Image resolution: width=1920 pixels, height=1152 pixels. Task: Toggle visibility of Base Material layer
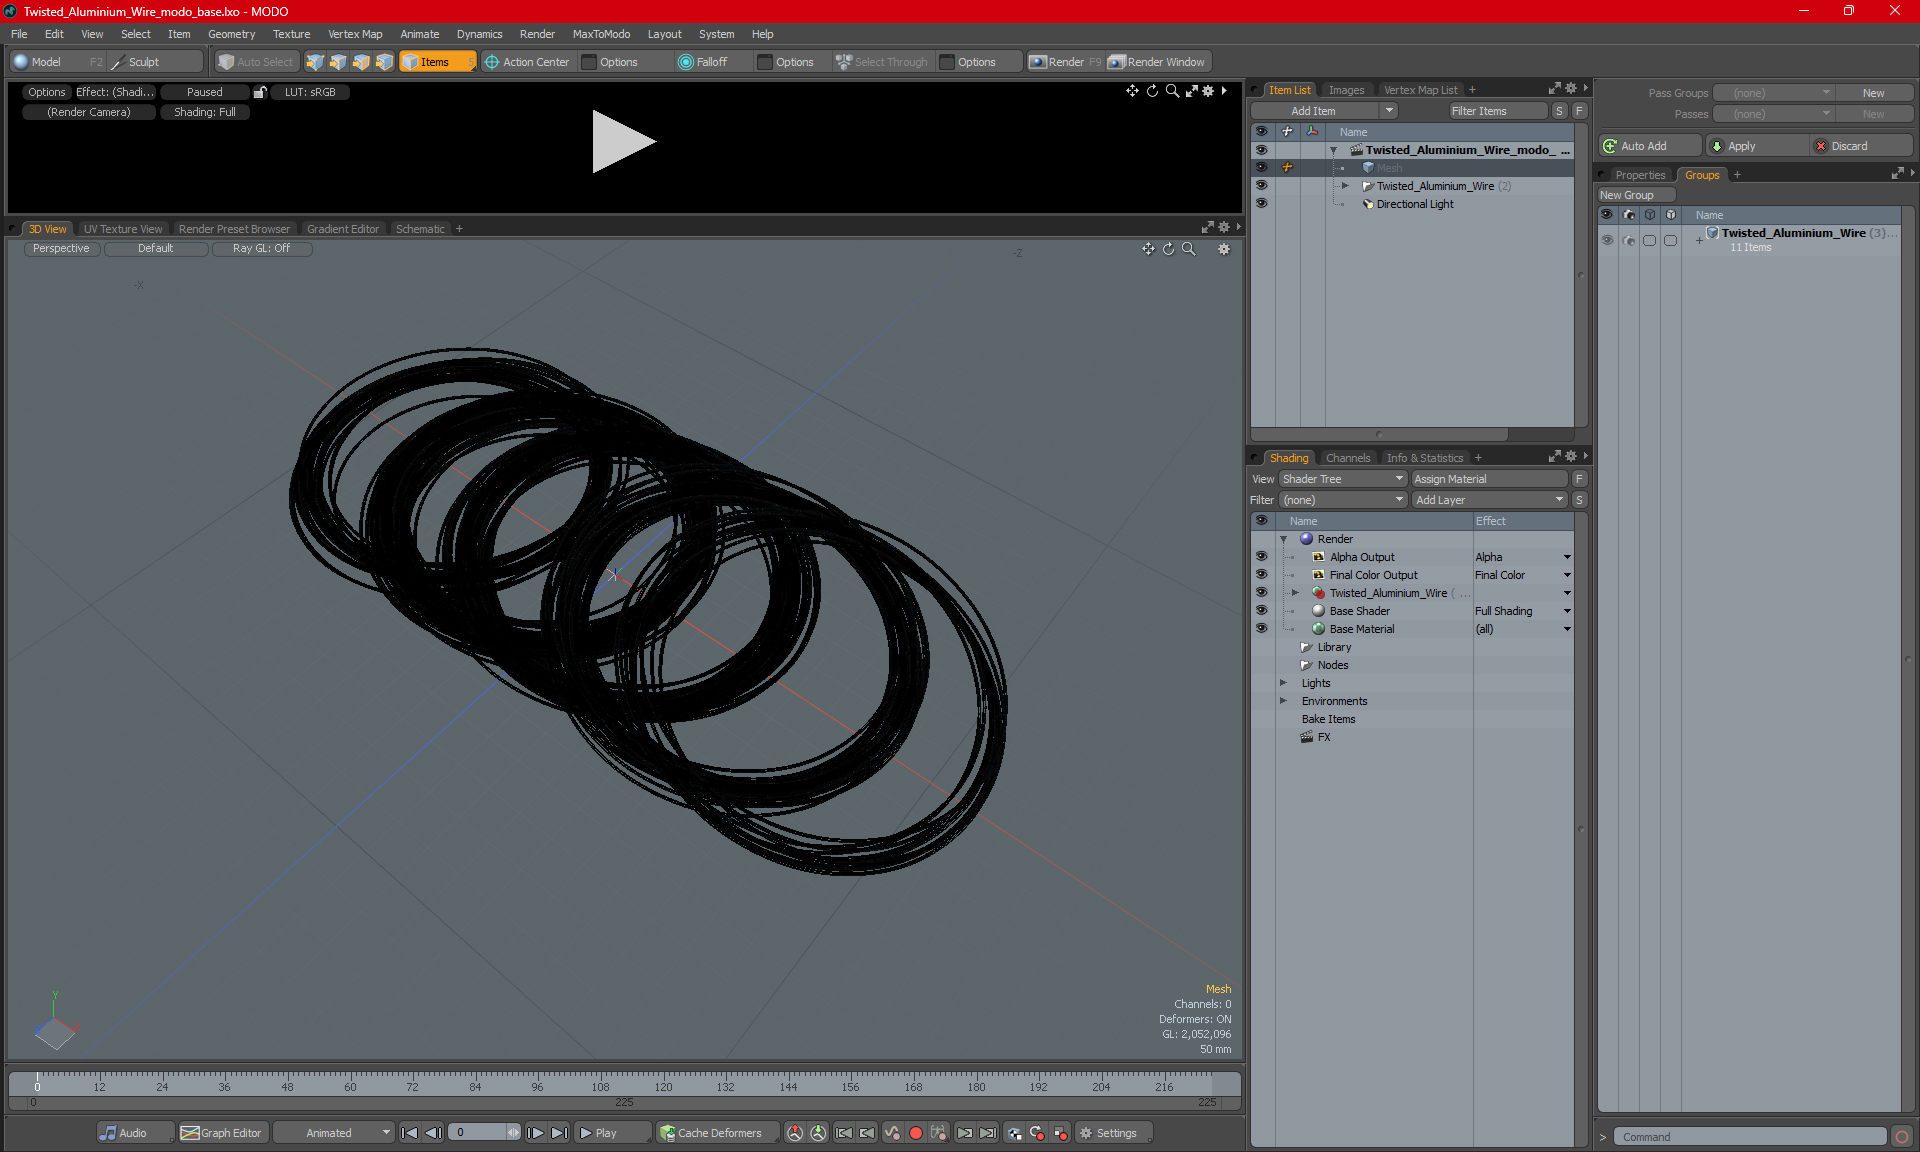pos(1261,629)
